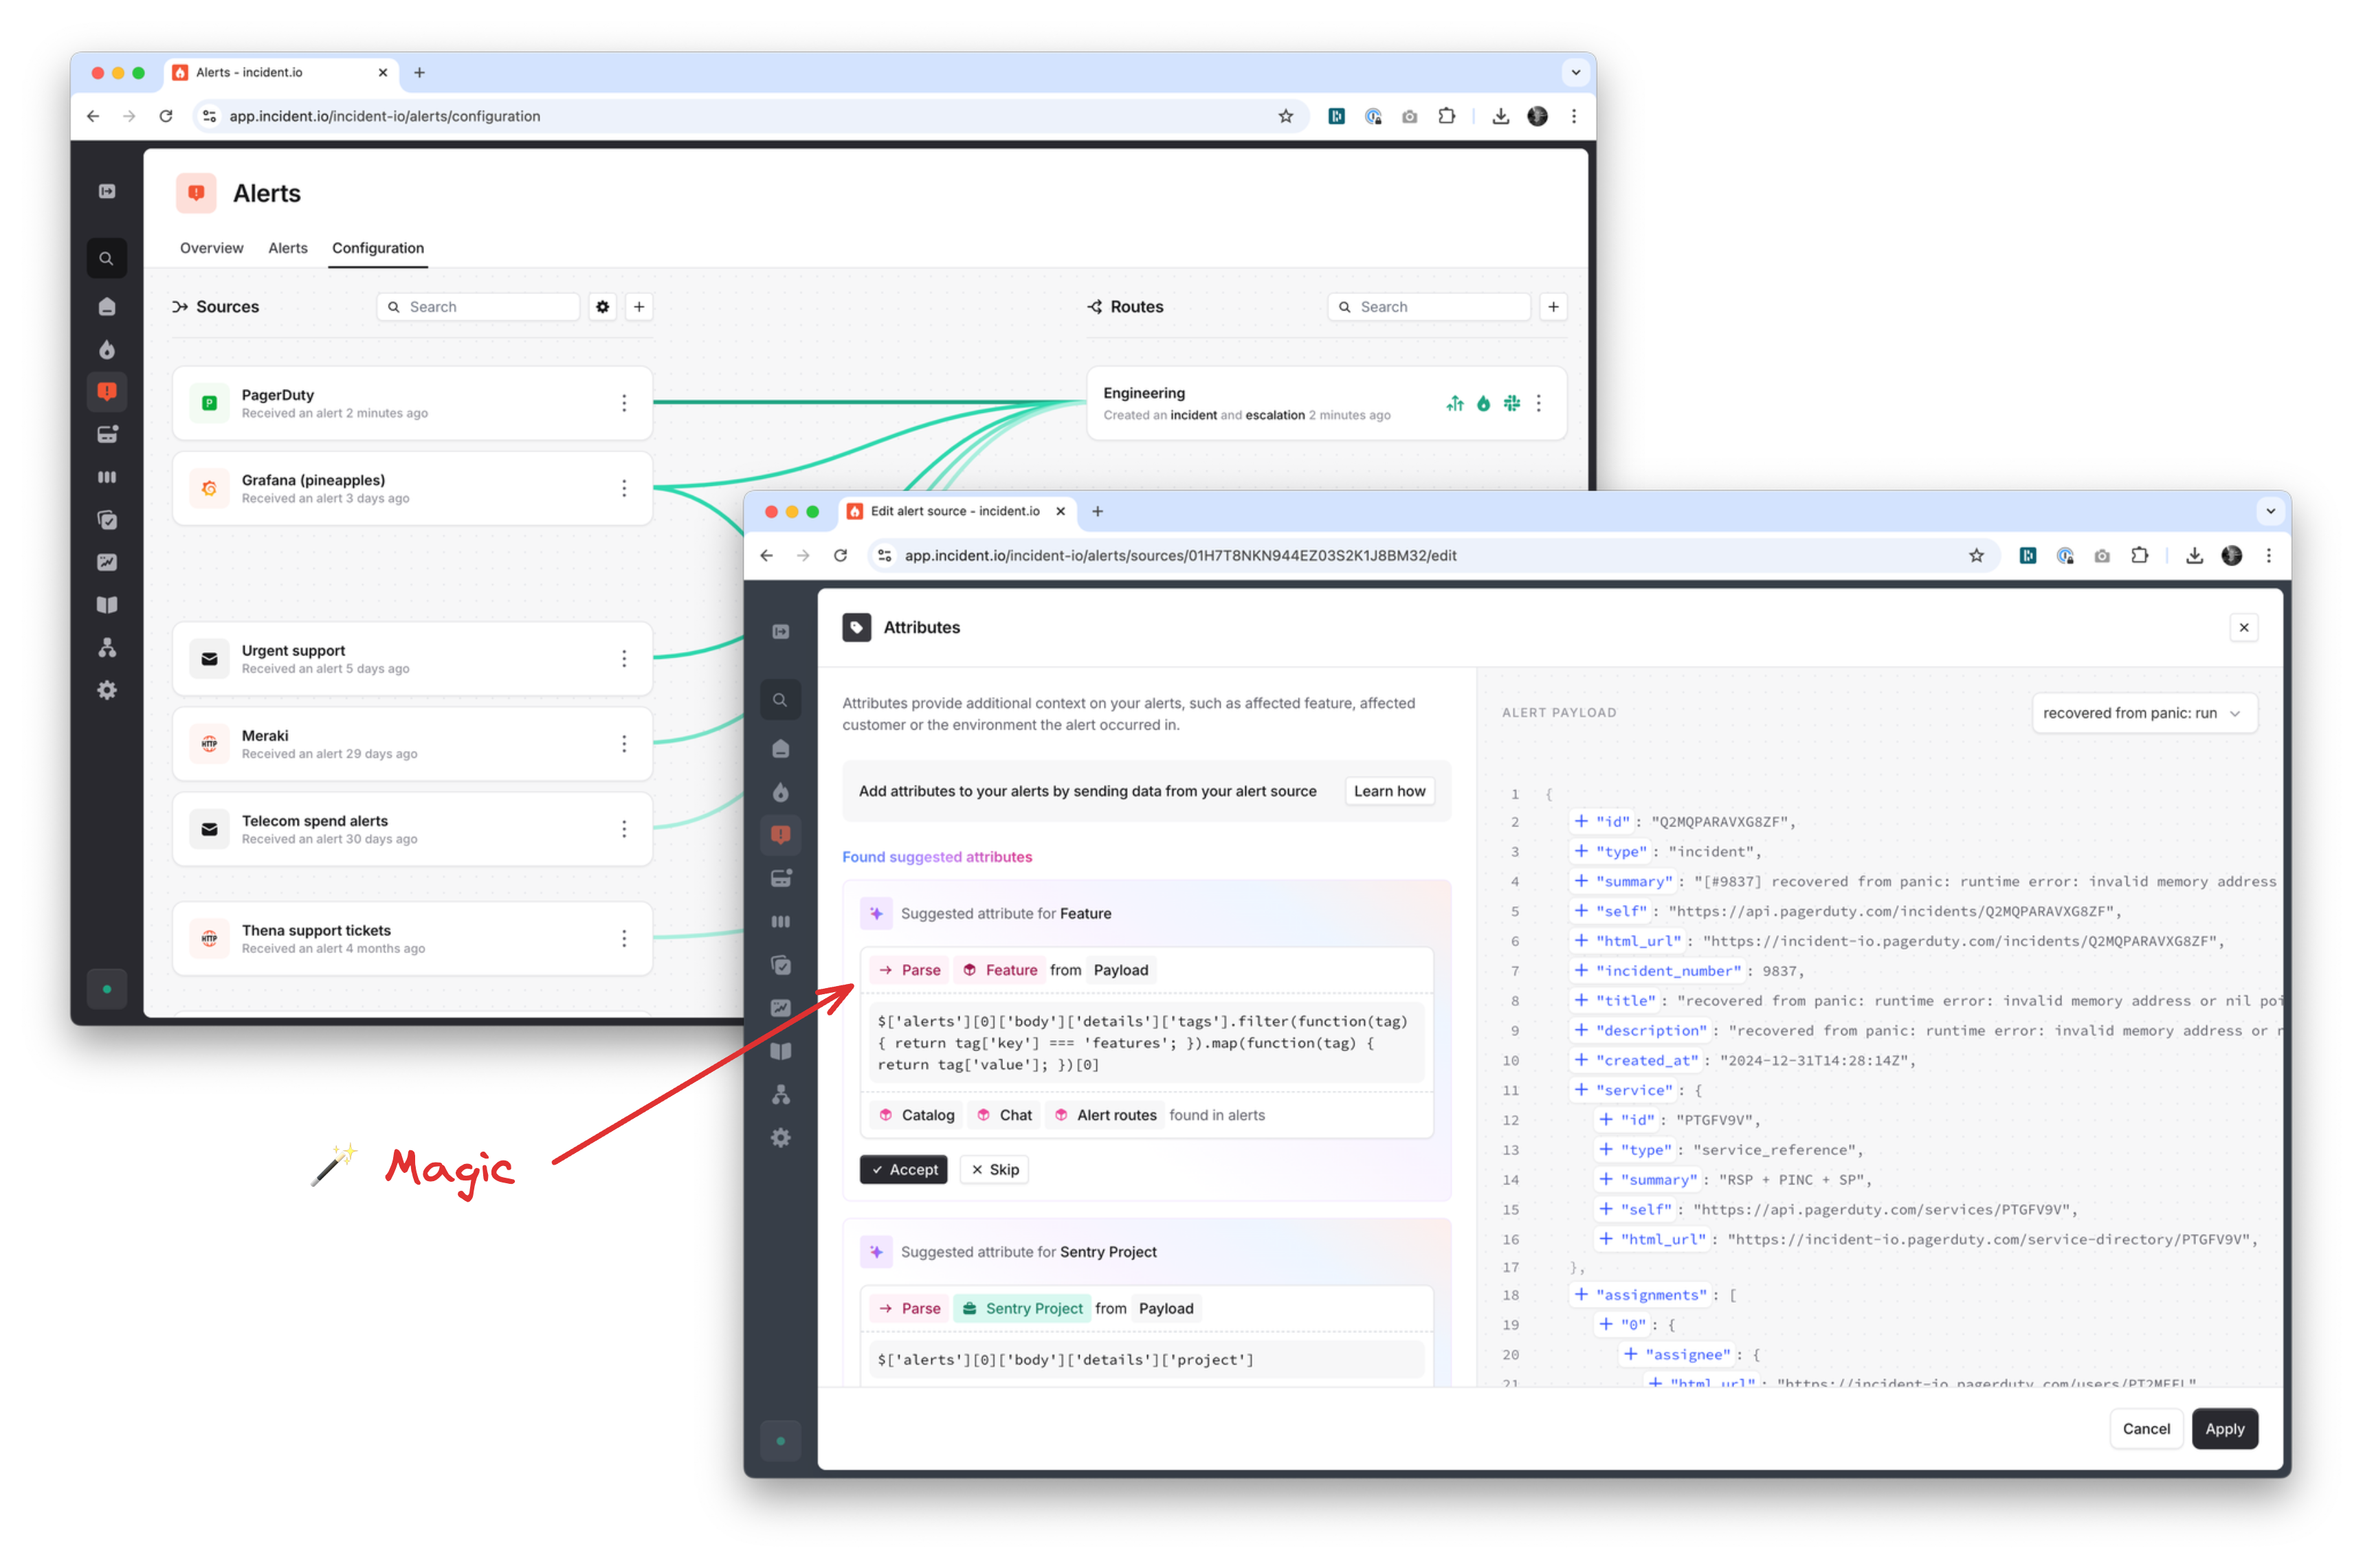Open the Incidents flame icon in the Alerts window sidebar

107,349
